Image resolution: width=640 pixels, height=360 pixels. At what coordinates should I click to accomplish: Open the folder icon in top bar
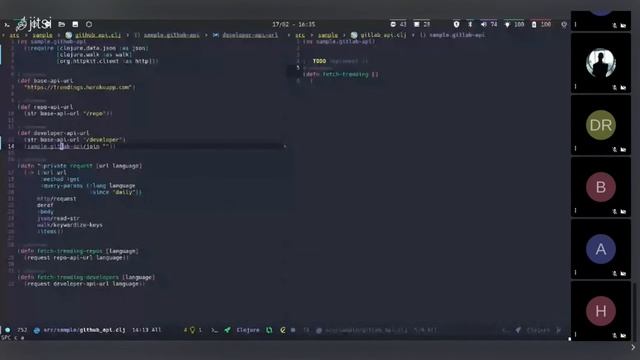(x=62, y=24)
